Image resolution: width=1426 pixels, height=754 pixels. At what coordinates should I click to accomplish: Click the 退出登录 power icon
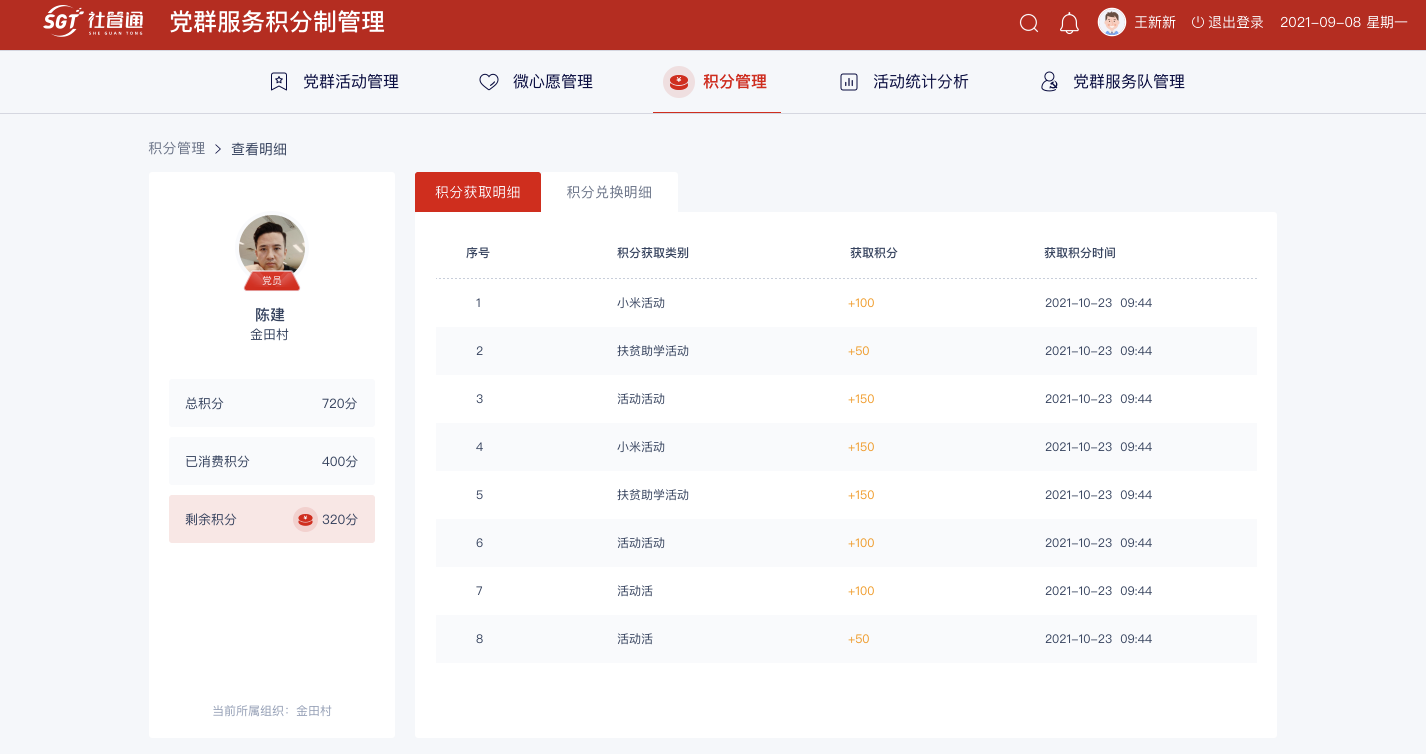tap(1197, 22)
